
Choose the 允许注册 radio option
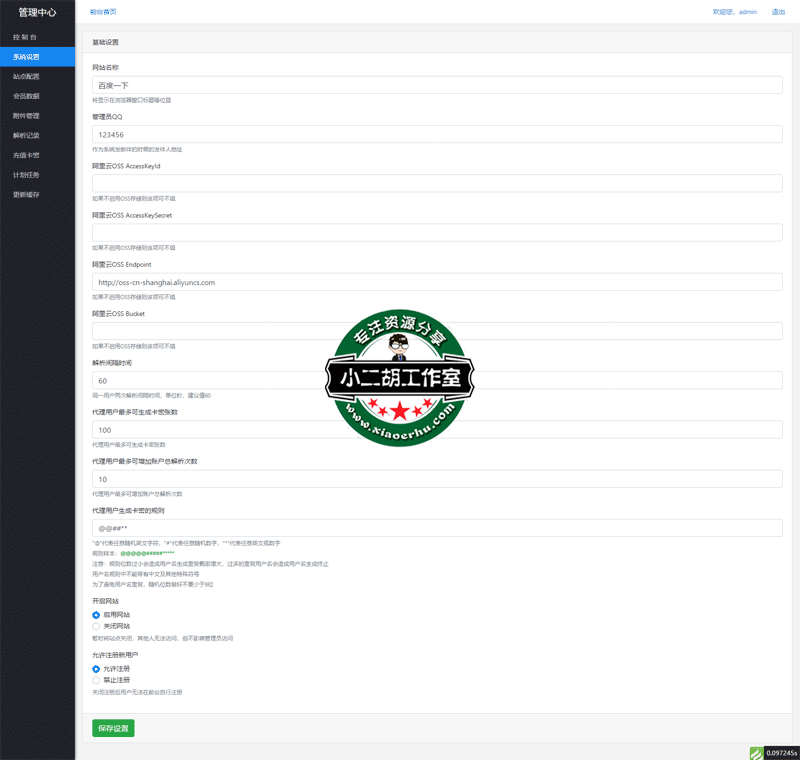click(96, 668)
